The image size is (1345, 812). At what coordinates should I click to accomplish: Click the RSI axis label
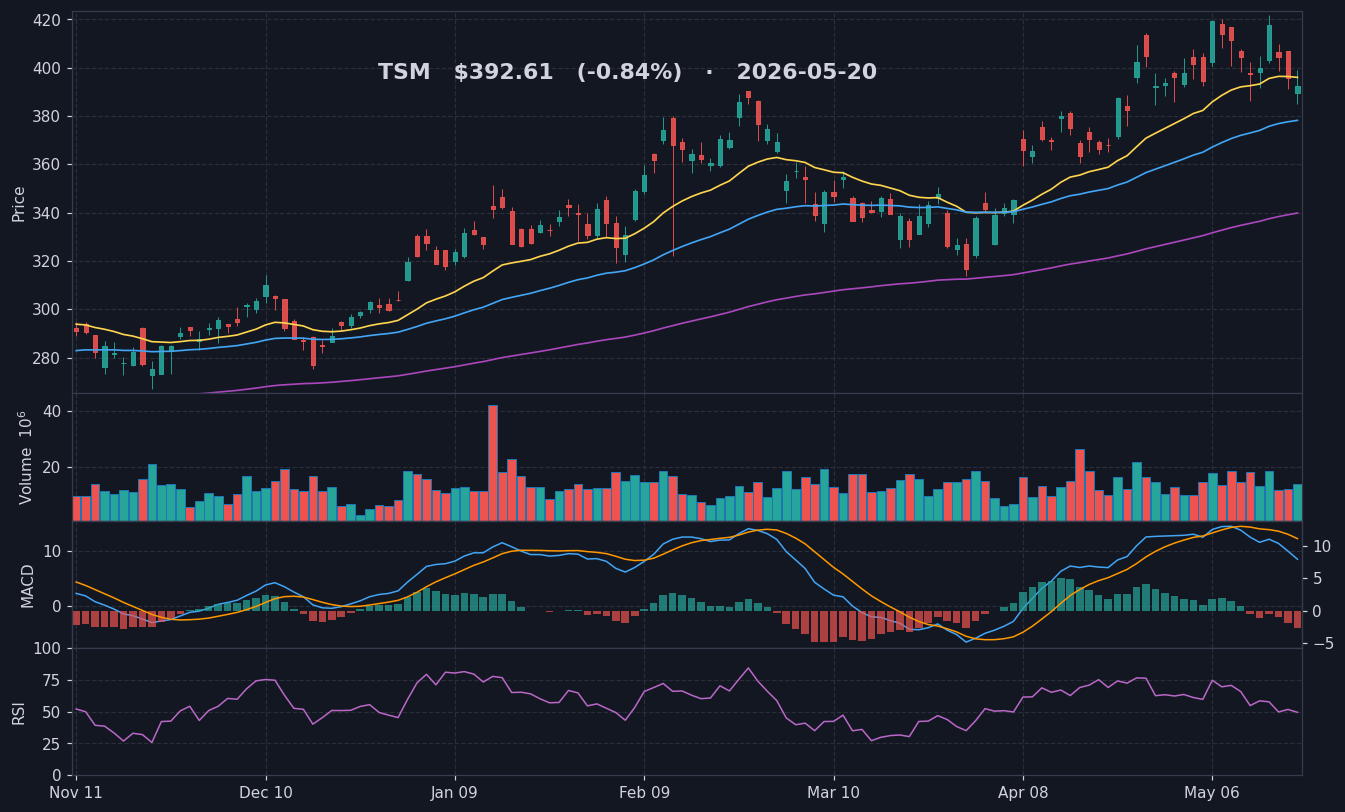[19, 712]
